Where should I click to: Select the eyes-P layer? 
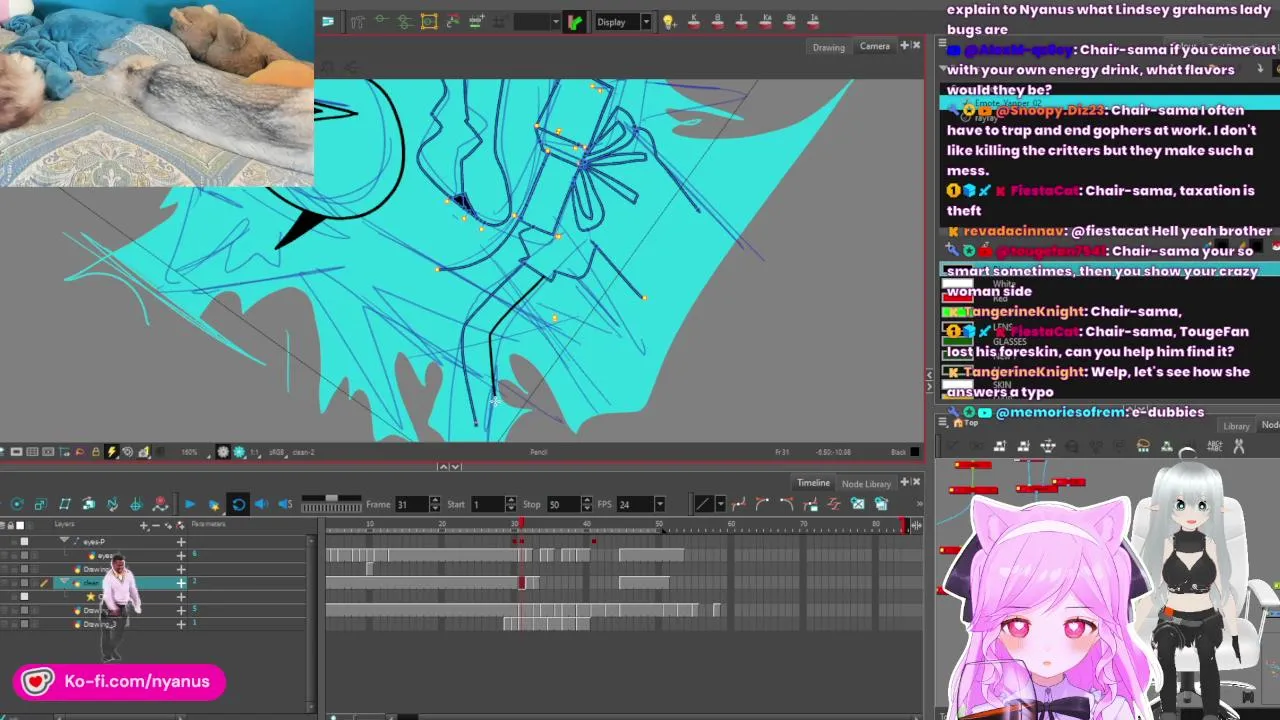click(x=94, y=542)
